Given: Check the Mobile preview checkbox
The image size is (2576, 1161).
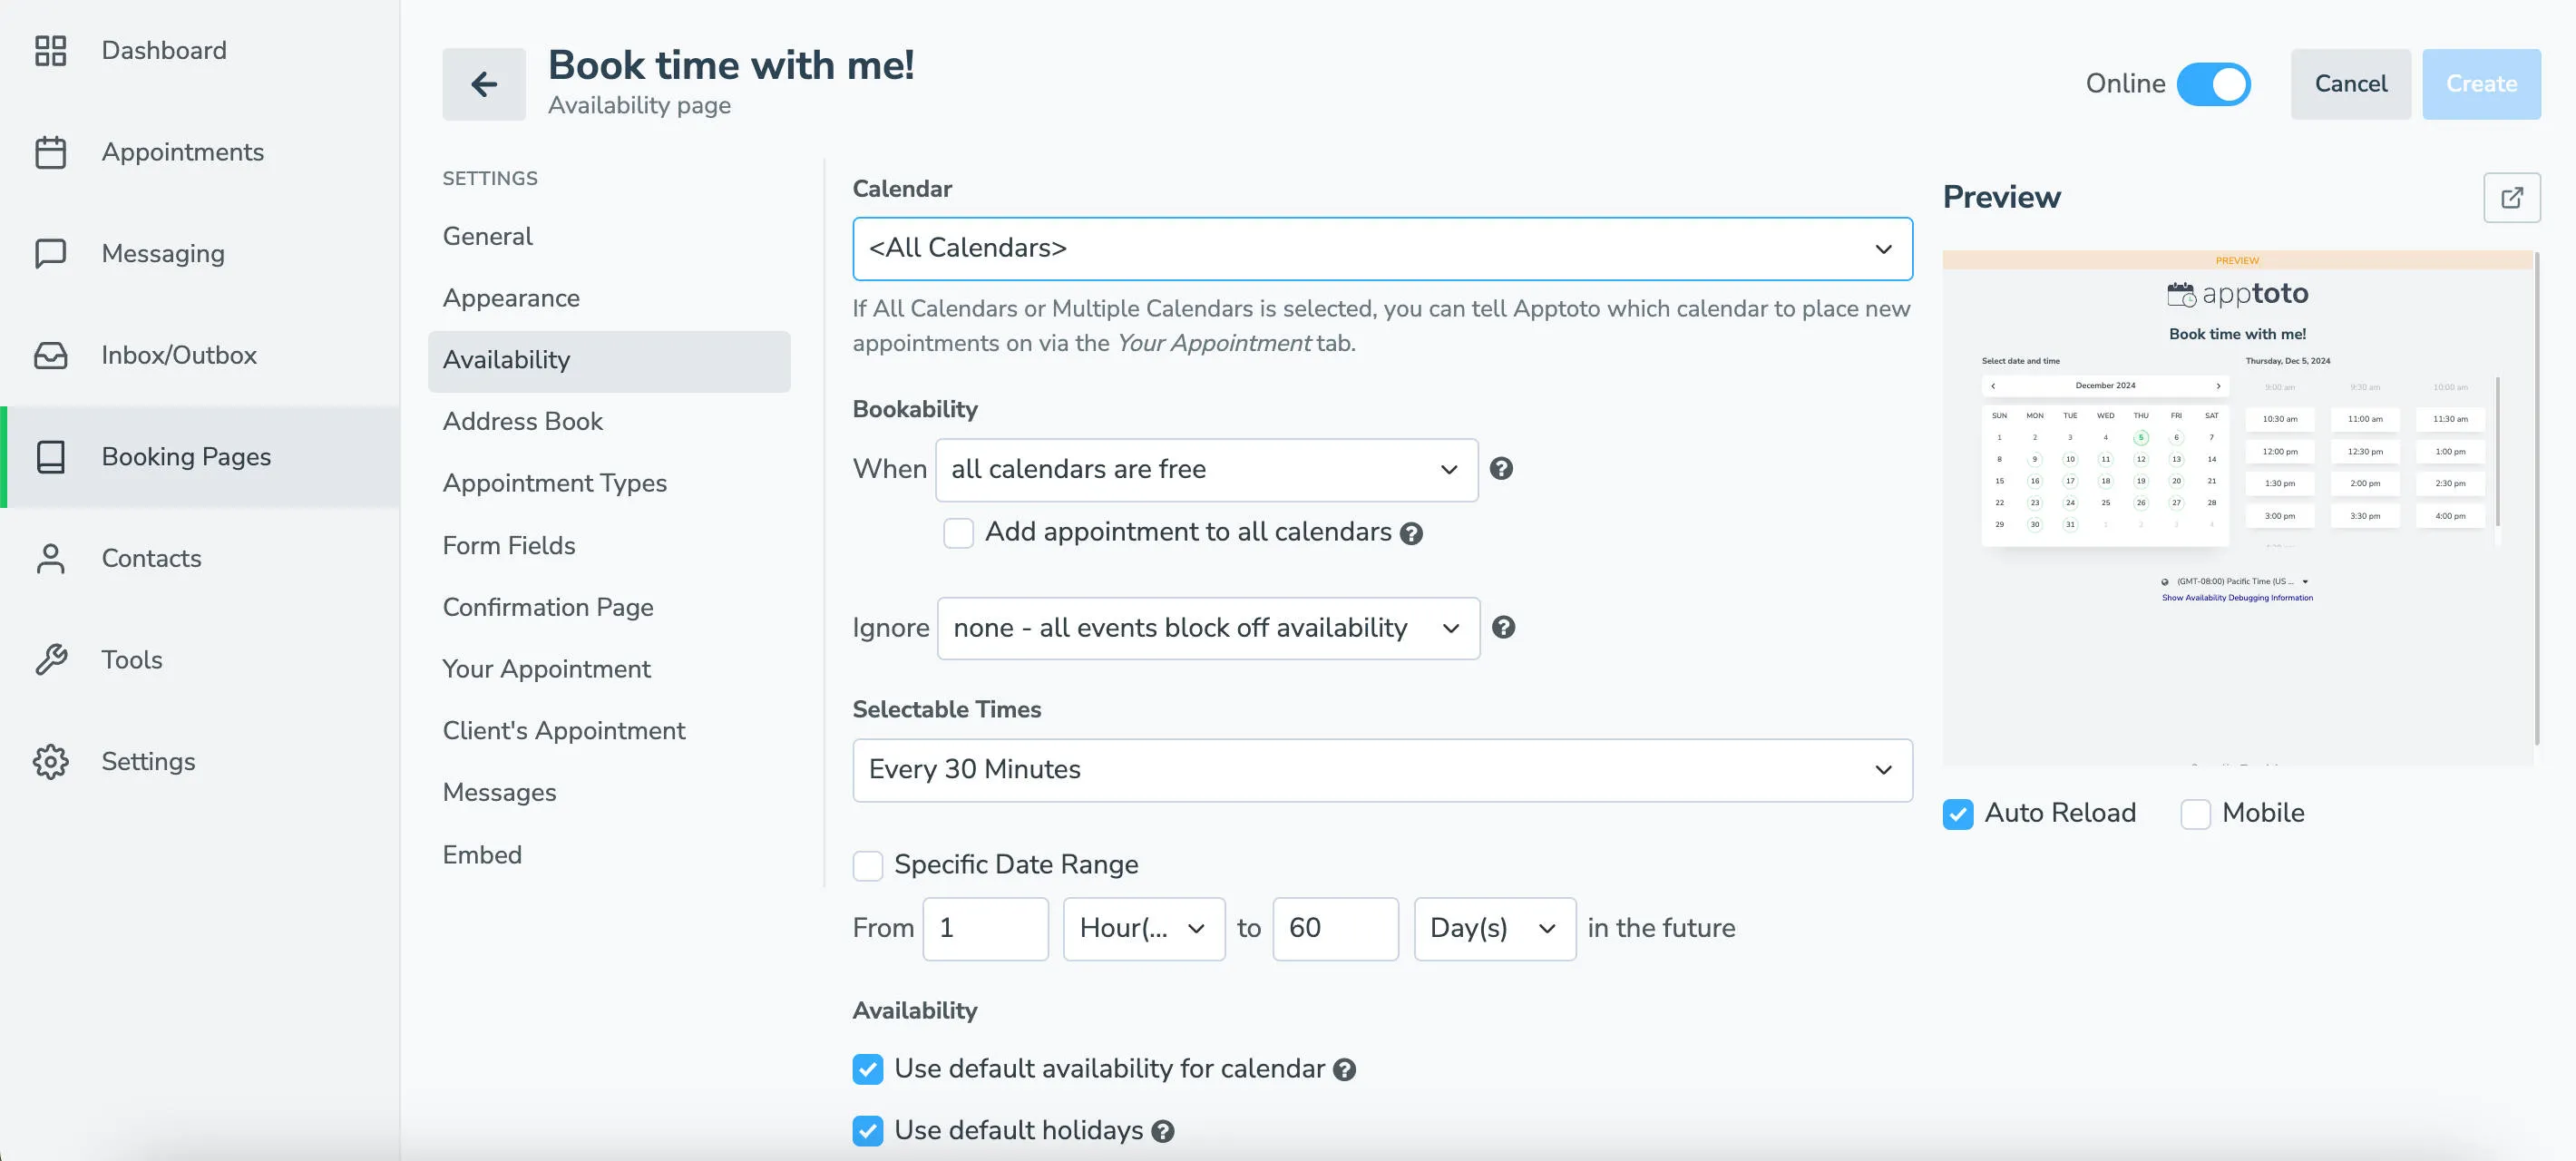Looking at the screenshot, I should pos(2196,813).
